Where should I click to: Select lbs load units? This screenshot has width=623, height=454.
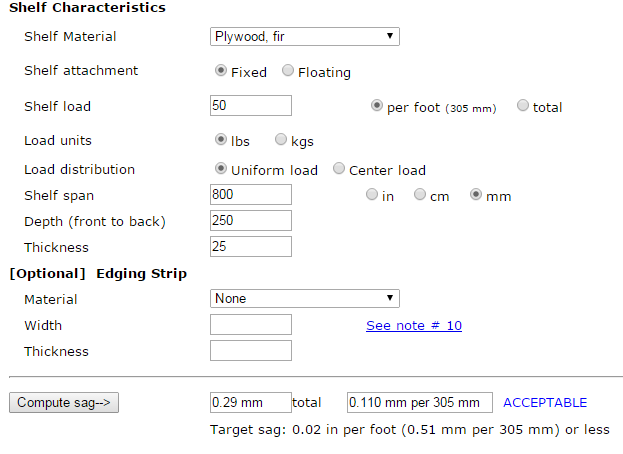tap(221, 140)
